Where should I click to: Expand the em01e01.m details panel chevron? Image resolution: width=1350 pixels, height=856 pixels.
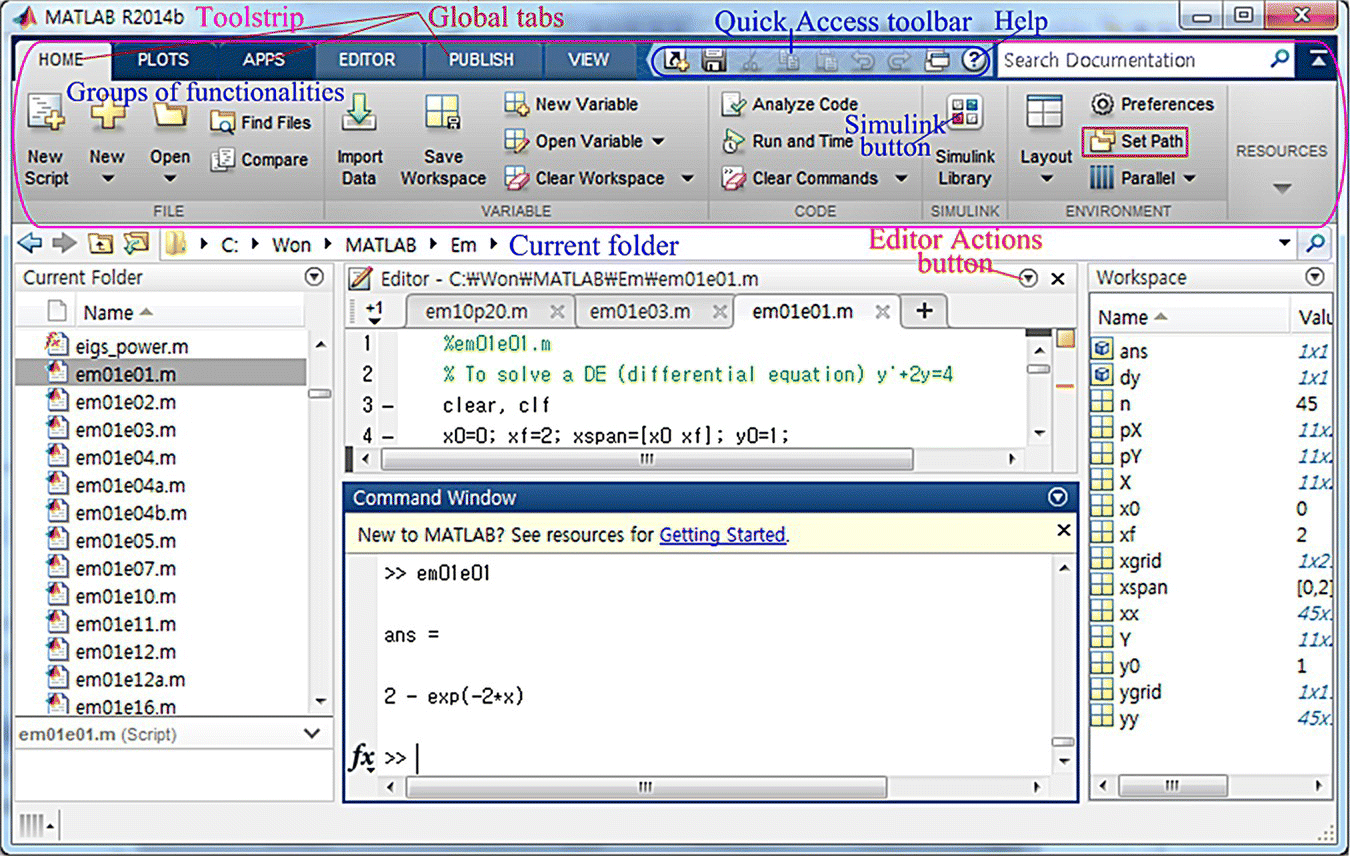(x=312, y=734)
